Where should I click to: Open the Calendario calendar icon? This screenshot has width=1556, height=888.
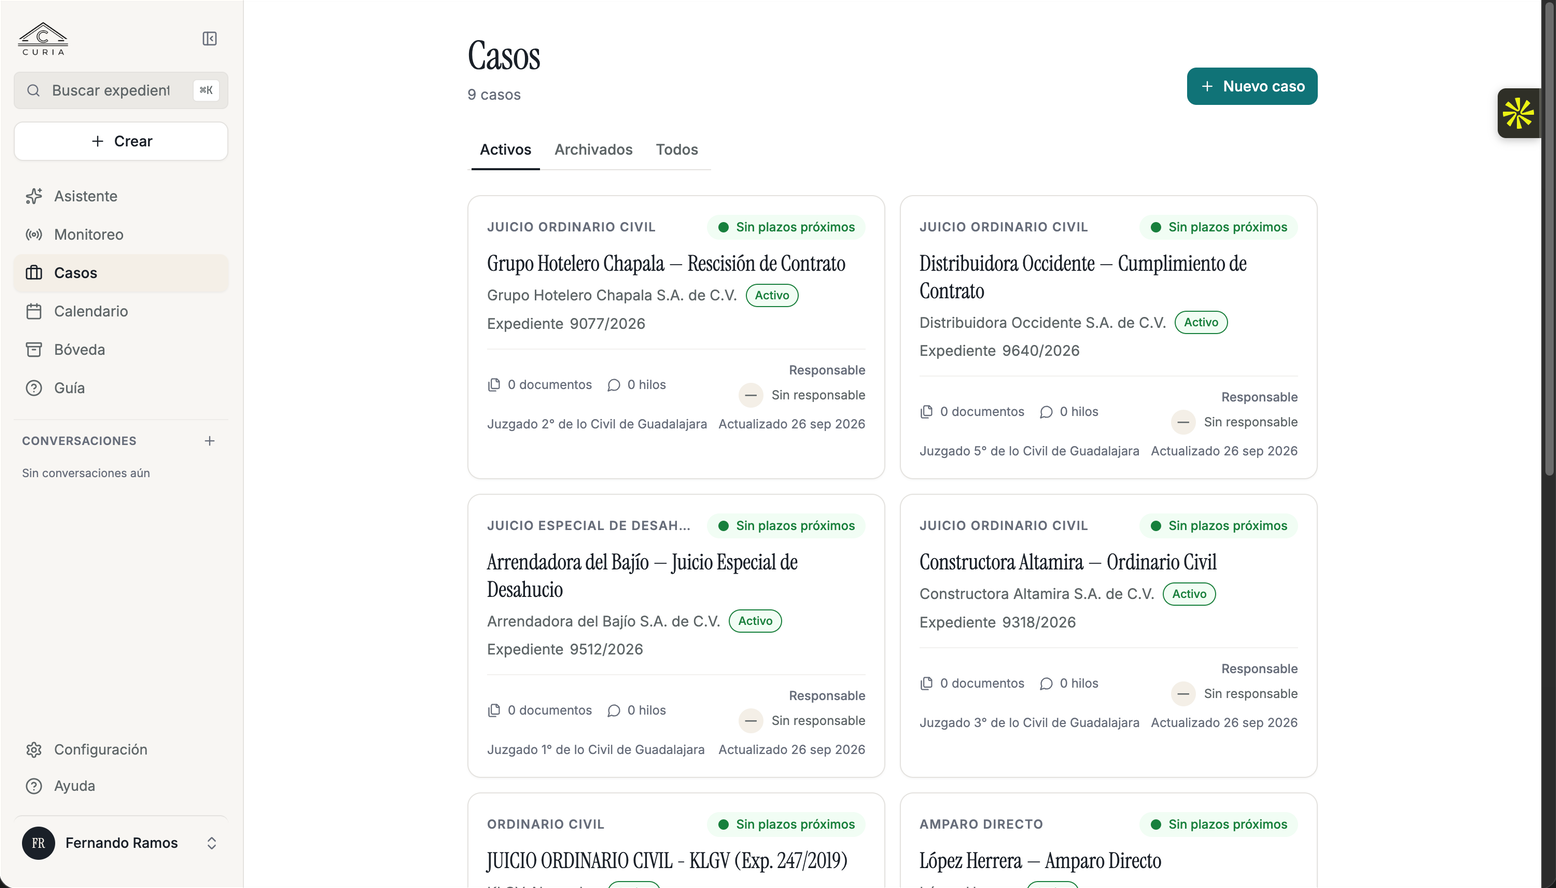tap(34, 311)
